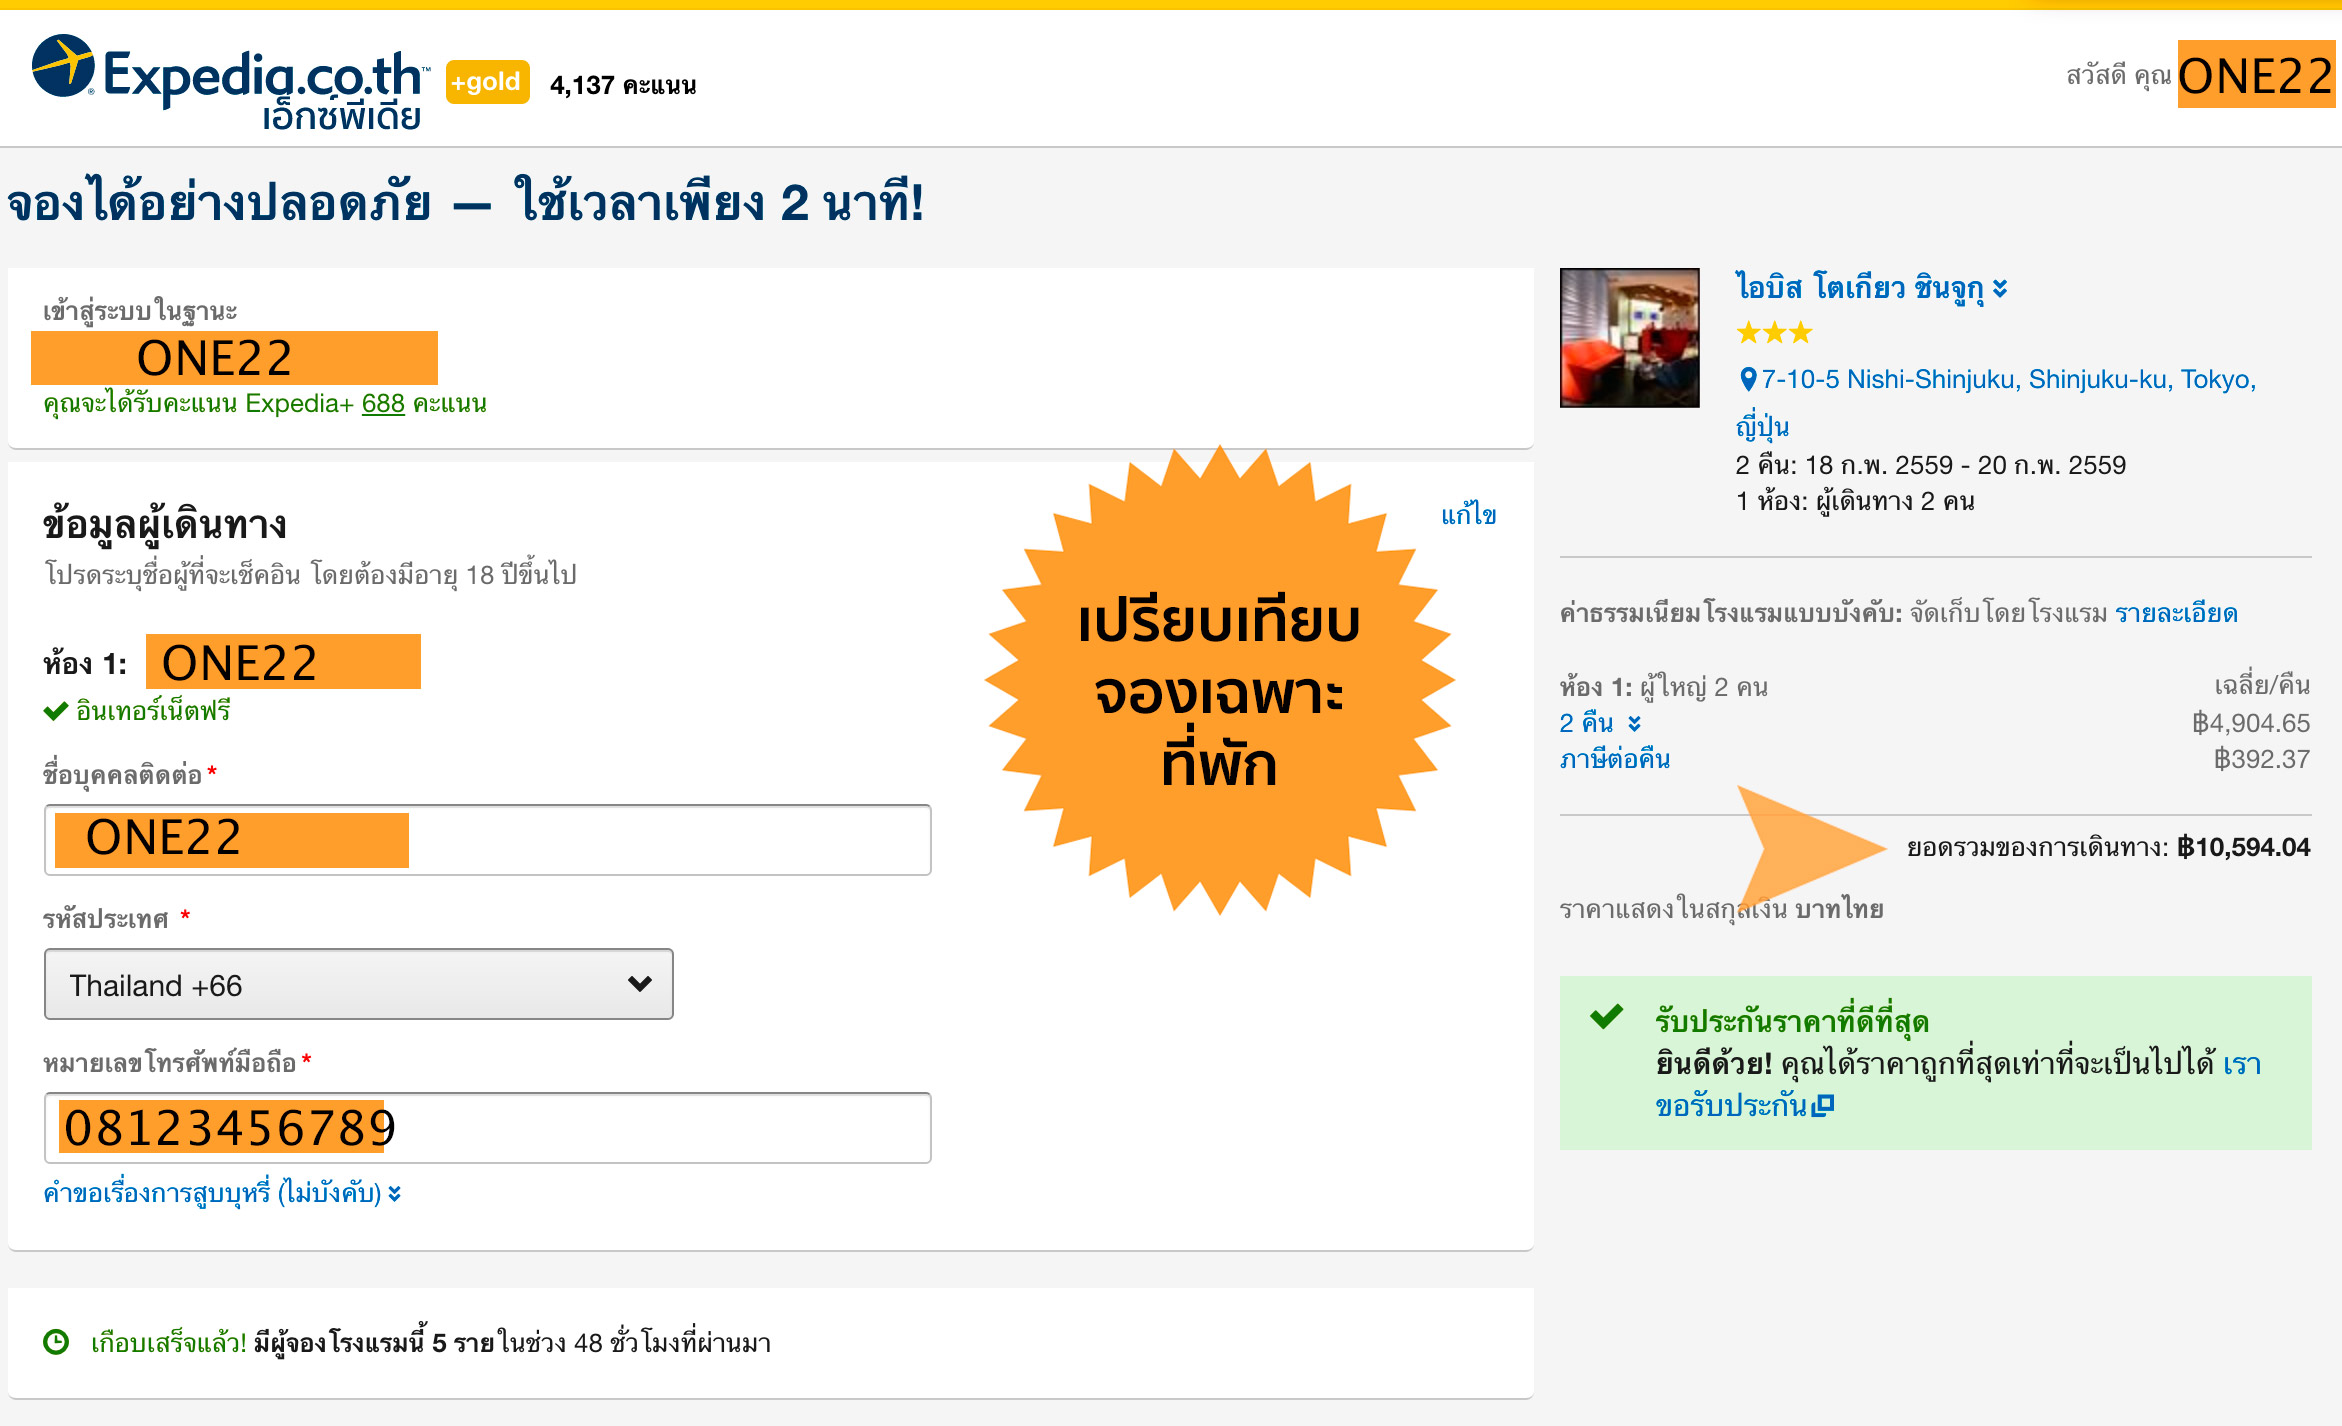Click the hotel room thumbnail photo
The width and height of the screenshot is (2342, 1426).
1629,338
